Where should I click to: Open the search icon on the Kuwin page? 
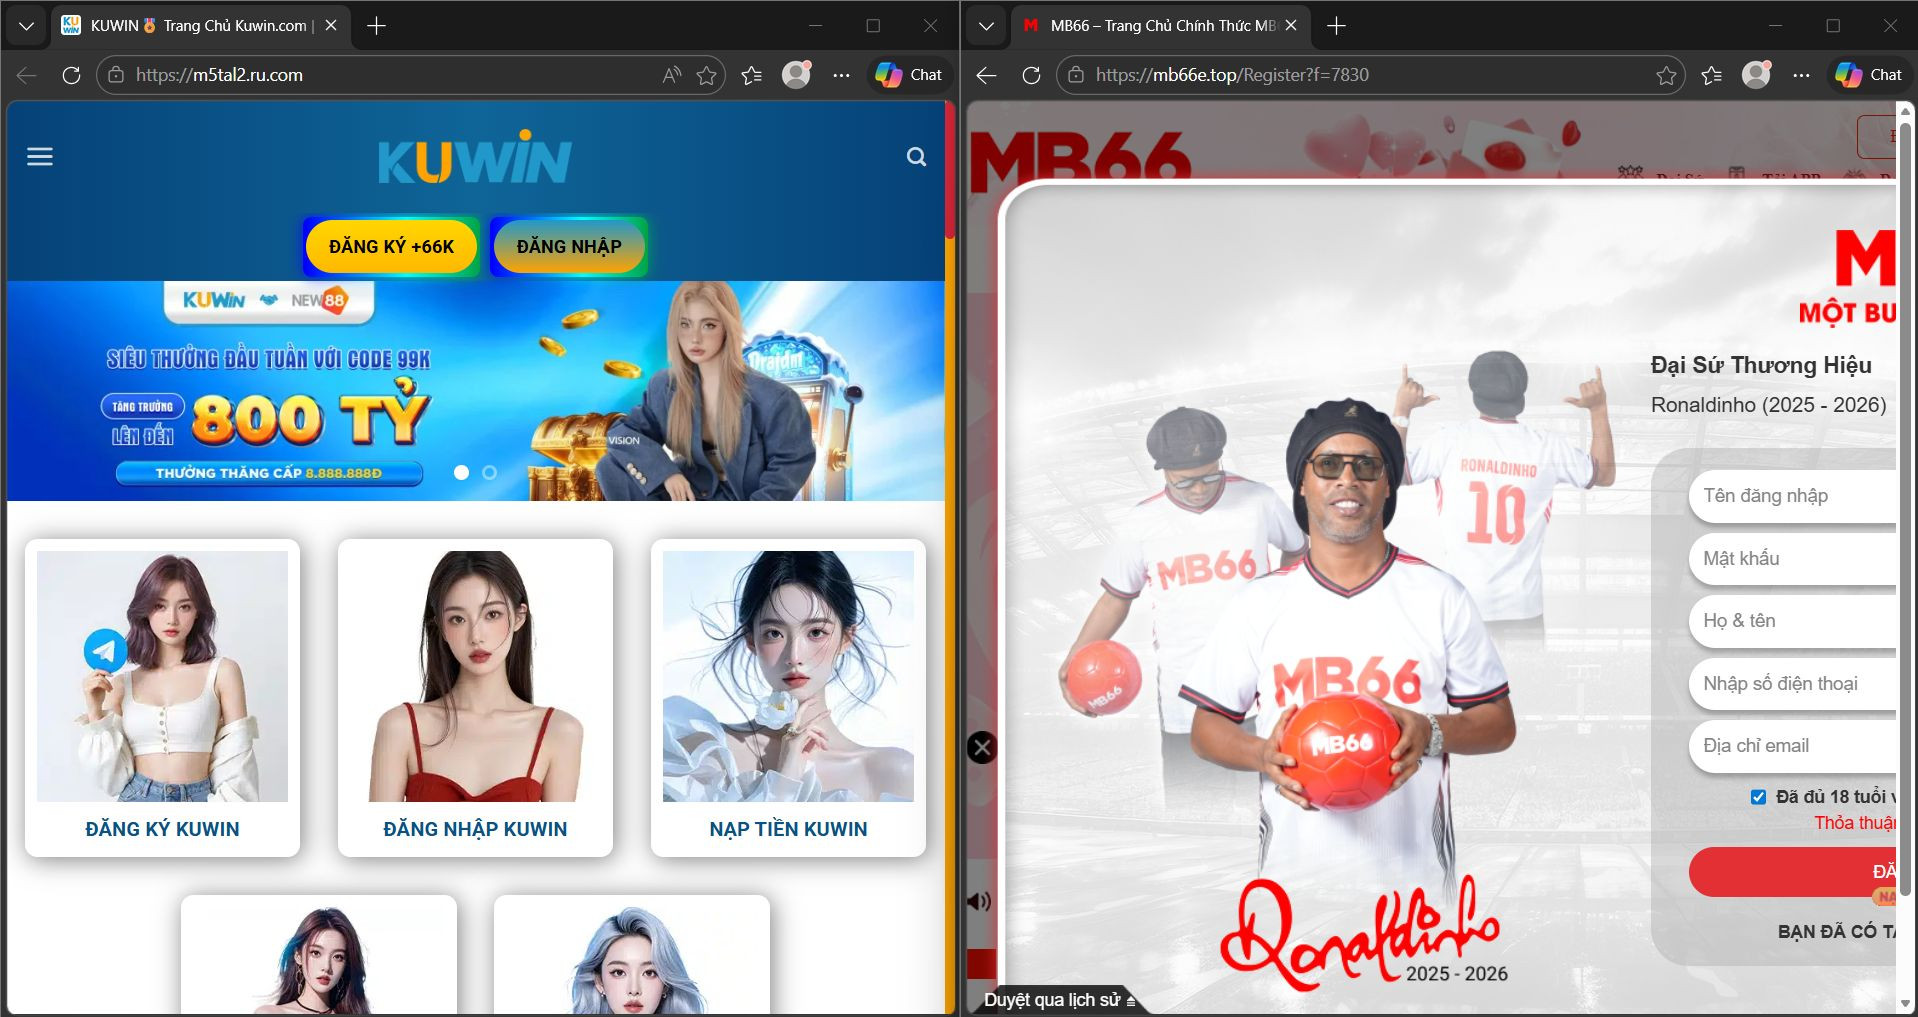[x=916, y=157]
